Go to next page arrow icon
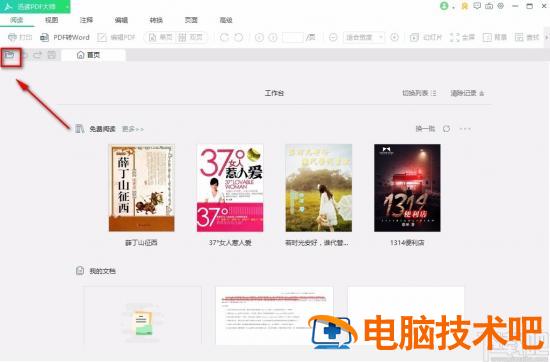This screenshot has width=550, height=362. pos(273,37)
